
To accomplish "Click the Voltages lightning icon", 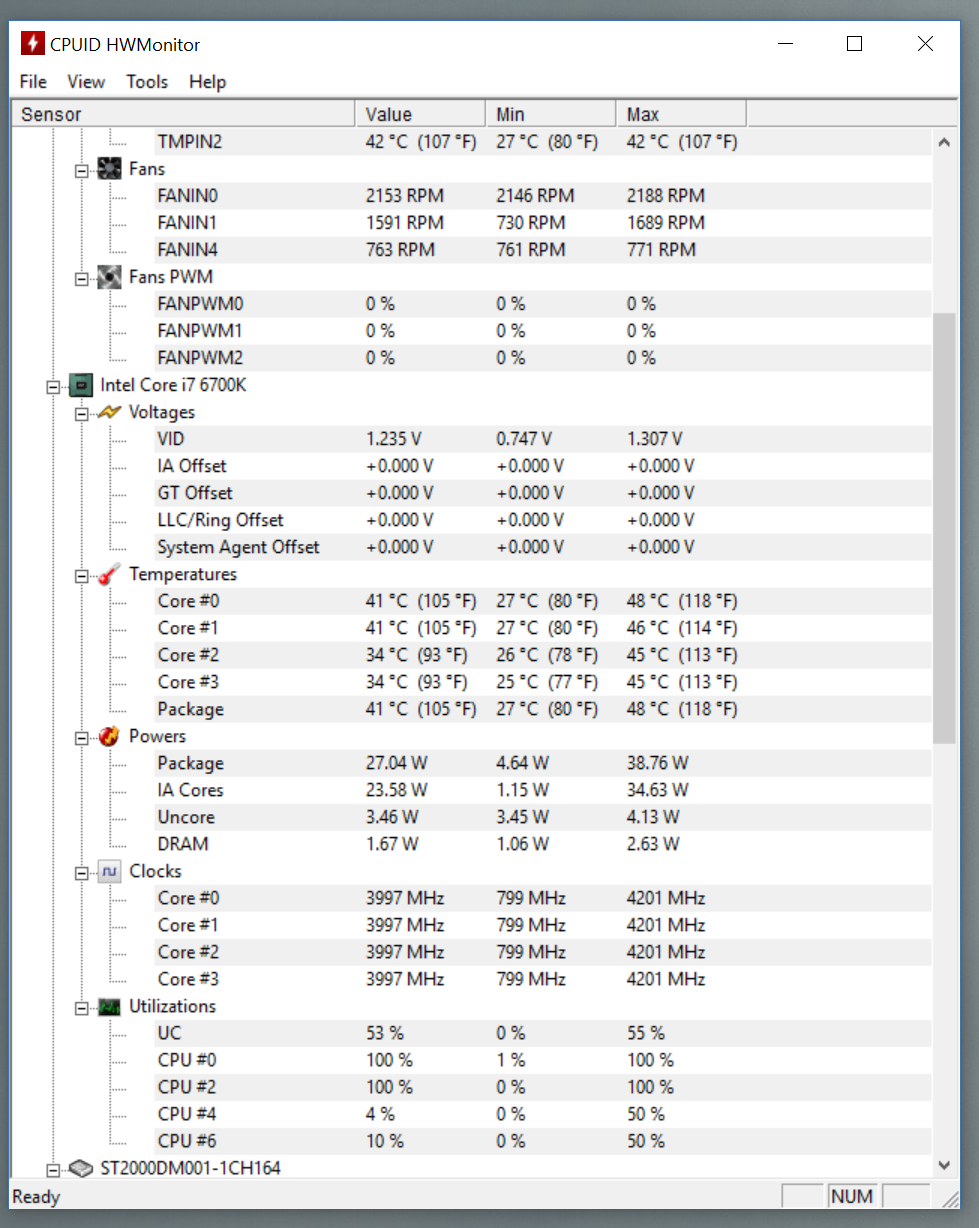I will pos(110,412).
